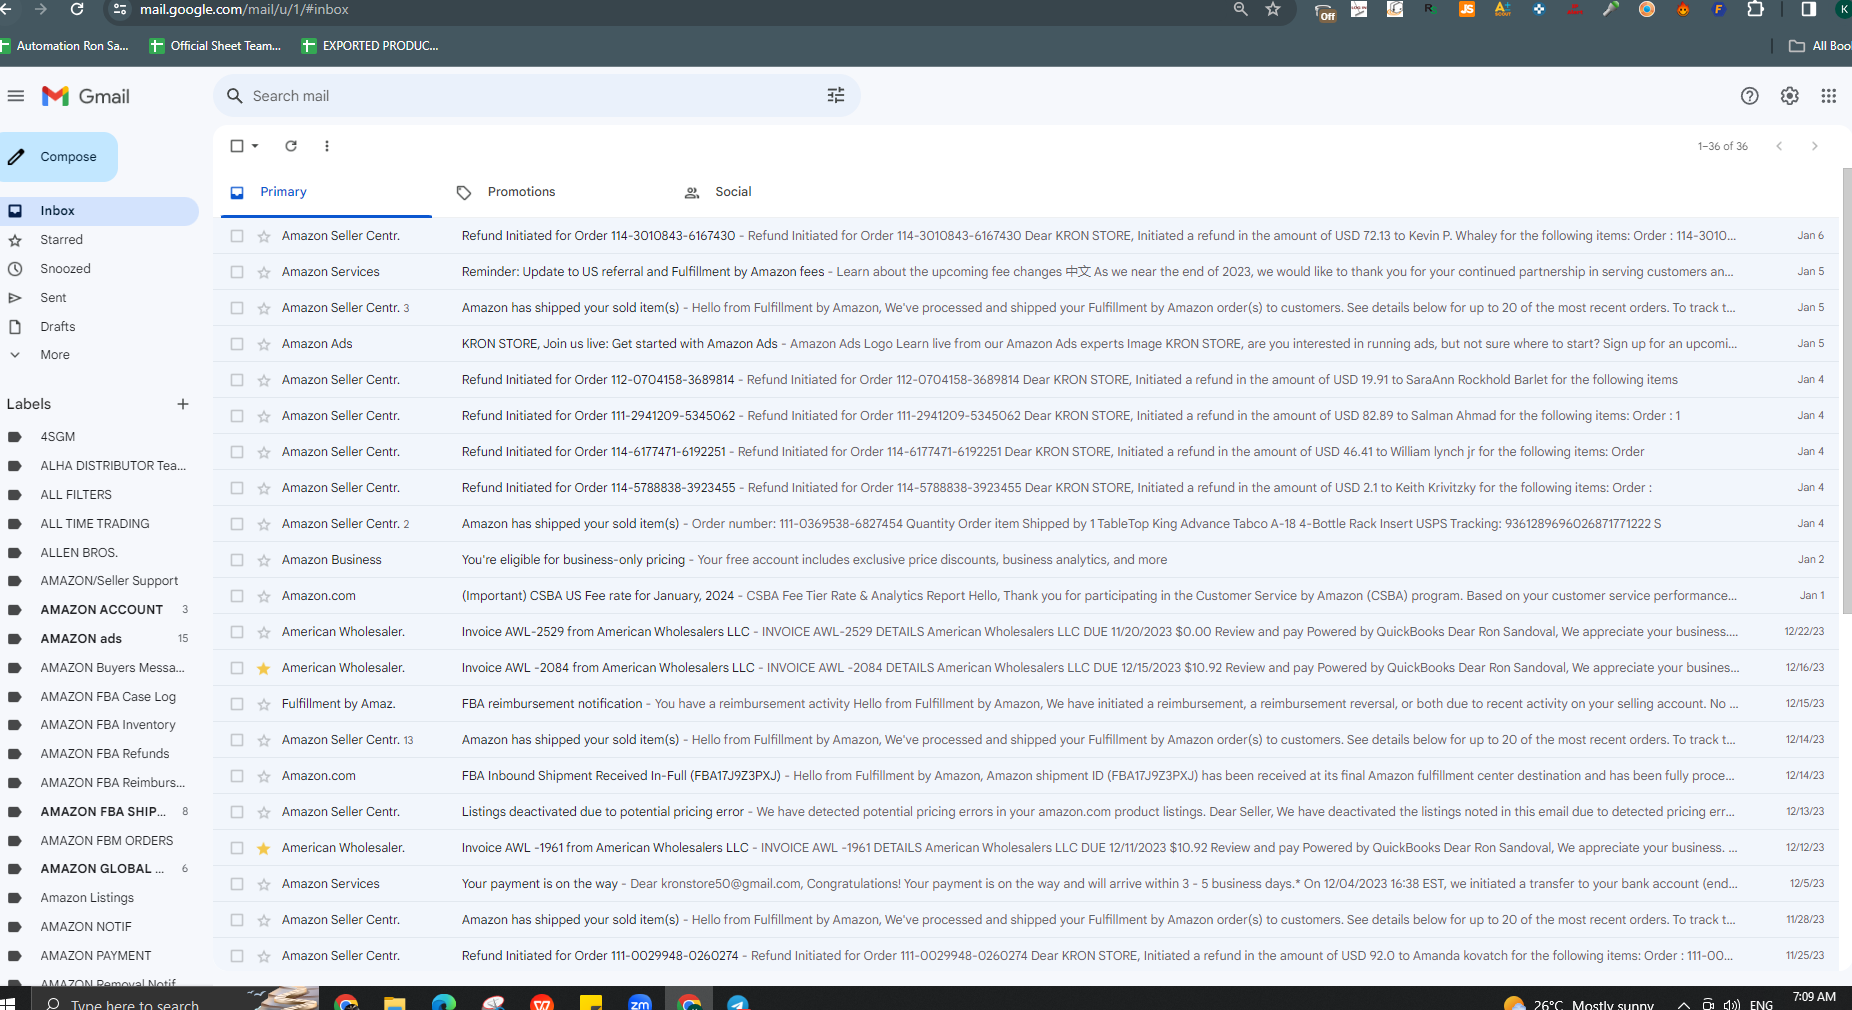Open the FBA Inbound Shipment Received In-Full email
Viewport: 1852px width, 1010px height.
click(1026, 776)
